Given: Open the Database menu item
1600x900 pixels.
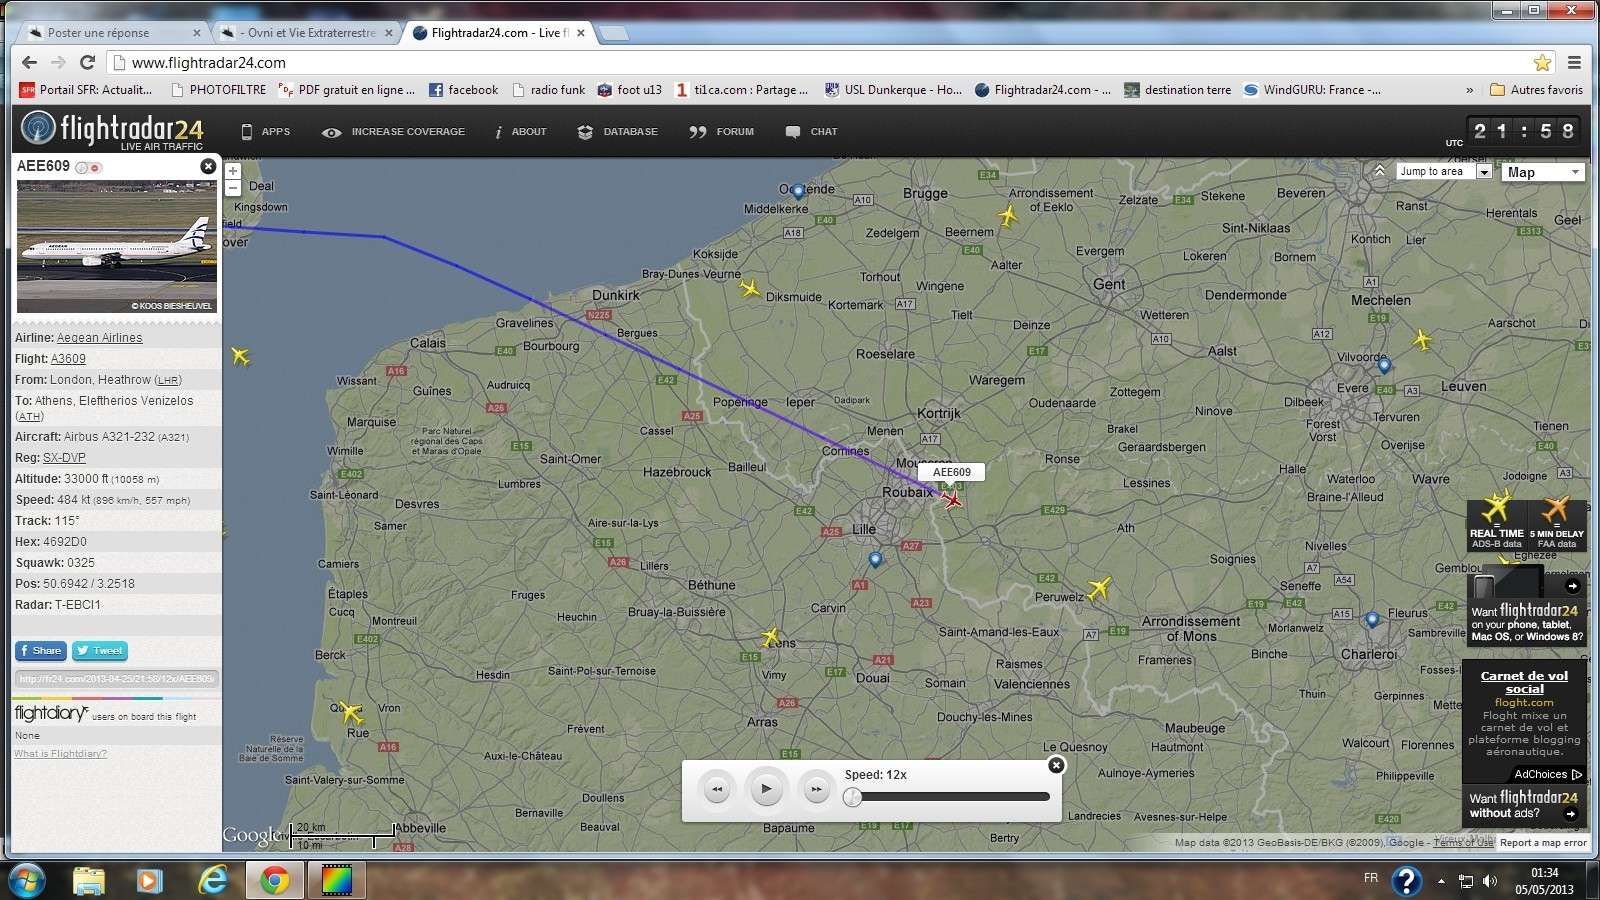Looking at the screenshot, I should 618,132.
